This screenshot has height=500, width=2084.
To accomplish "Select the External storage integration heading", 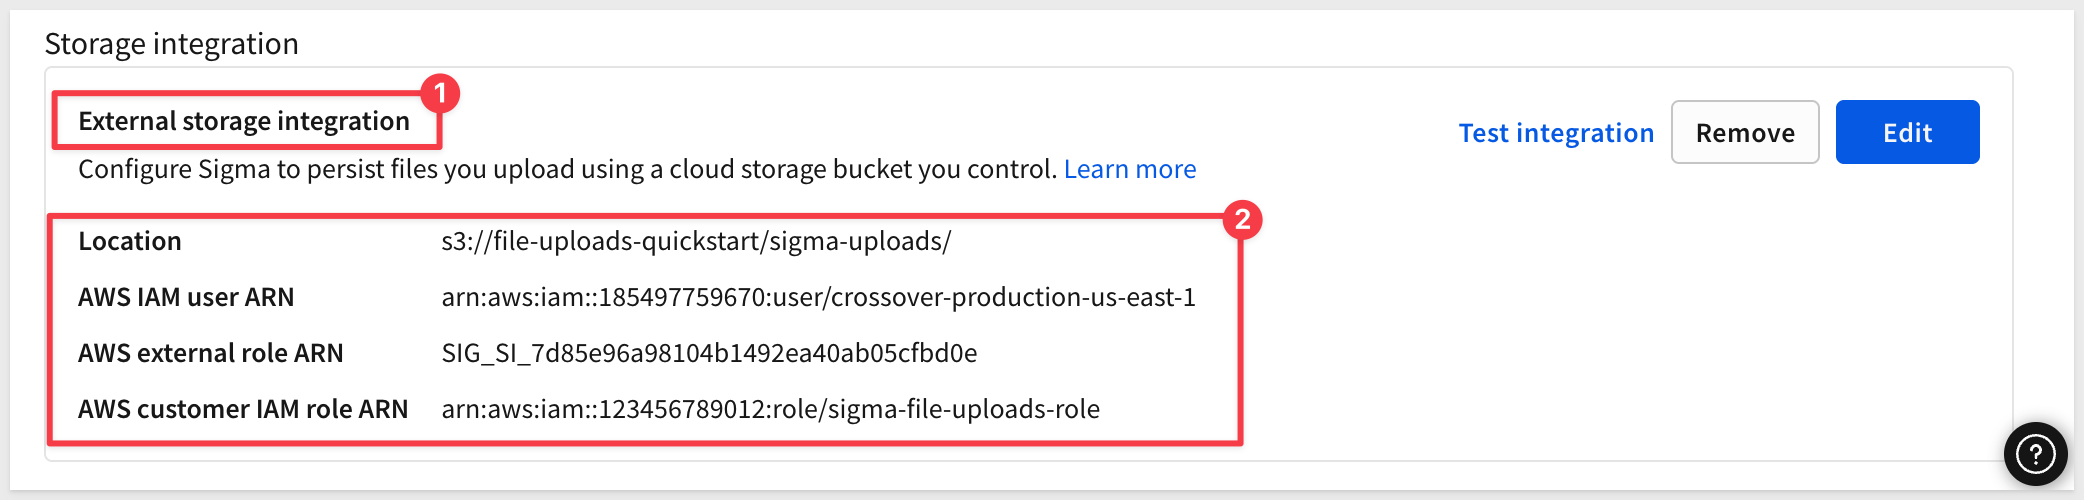I will (244, 121).
